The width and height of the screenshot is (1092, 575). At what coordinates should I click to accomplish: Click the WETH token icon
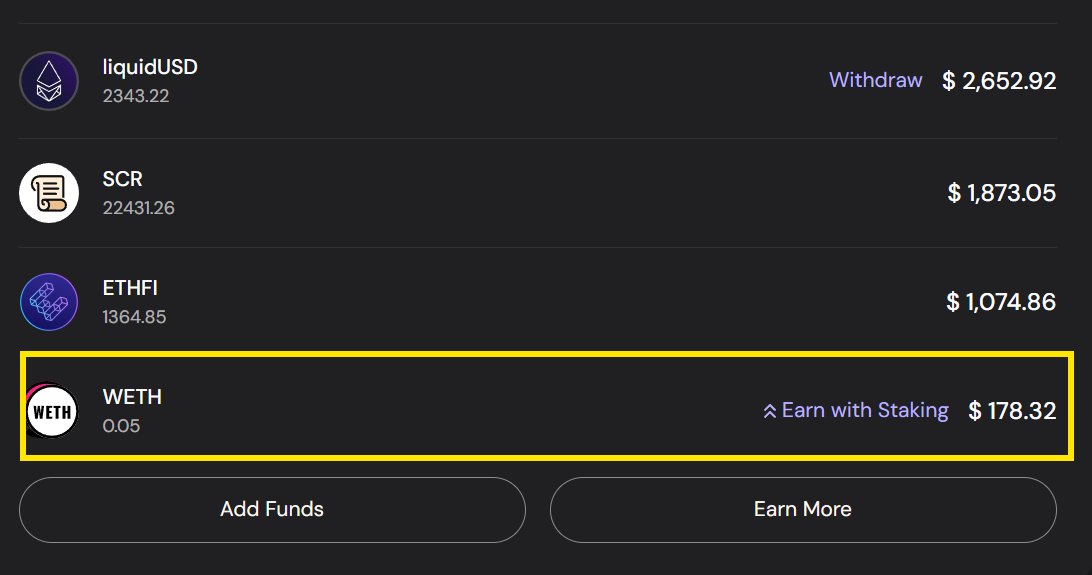click(x=51, y=411)
